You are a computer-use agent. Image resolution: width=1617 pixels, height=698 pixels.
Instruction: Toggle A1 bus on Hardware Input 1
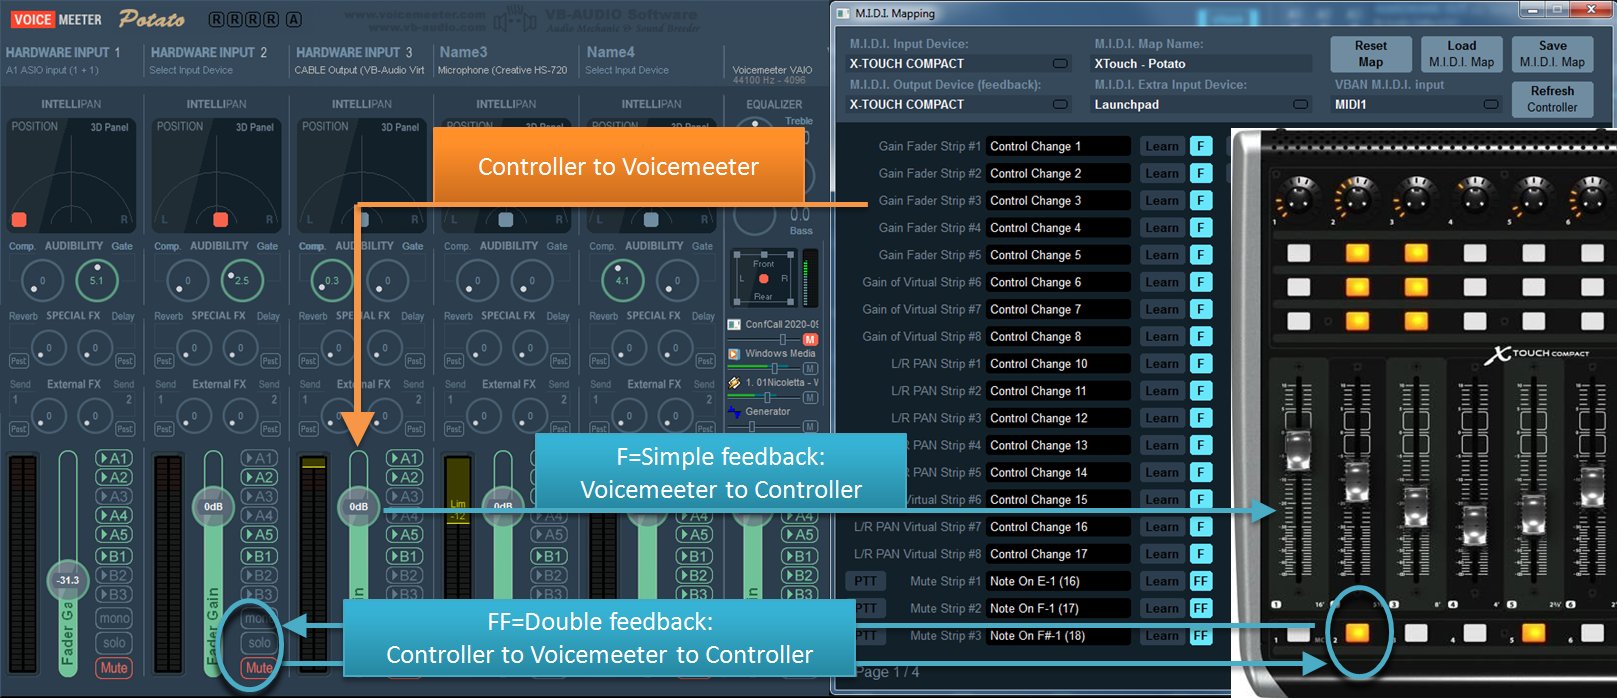pos(114,458)
